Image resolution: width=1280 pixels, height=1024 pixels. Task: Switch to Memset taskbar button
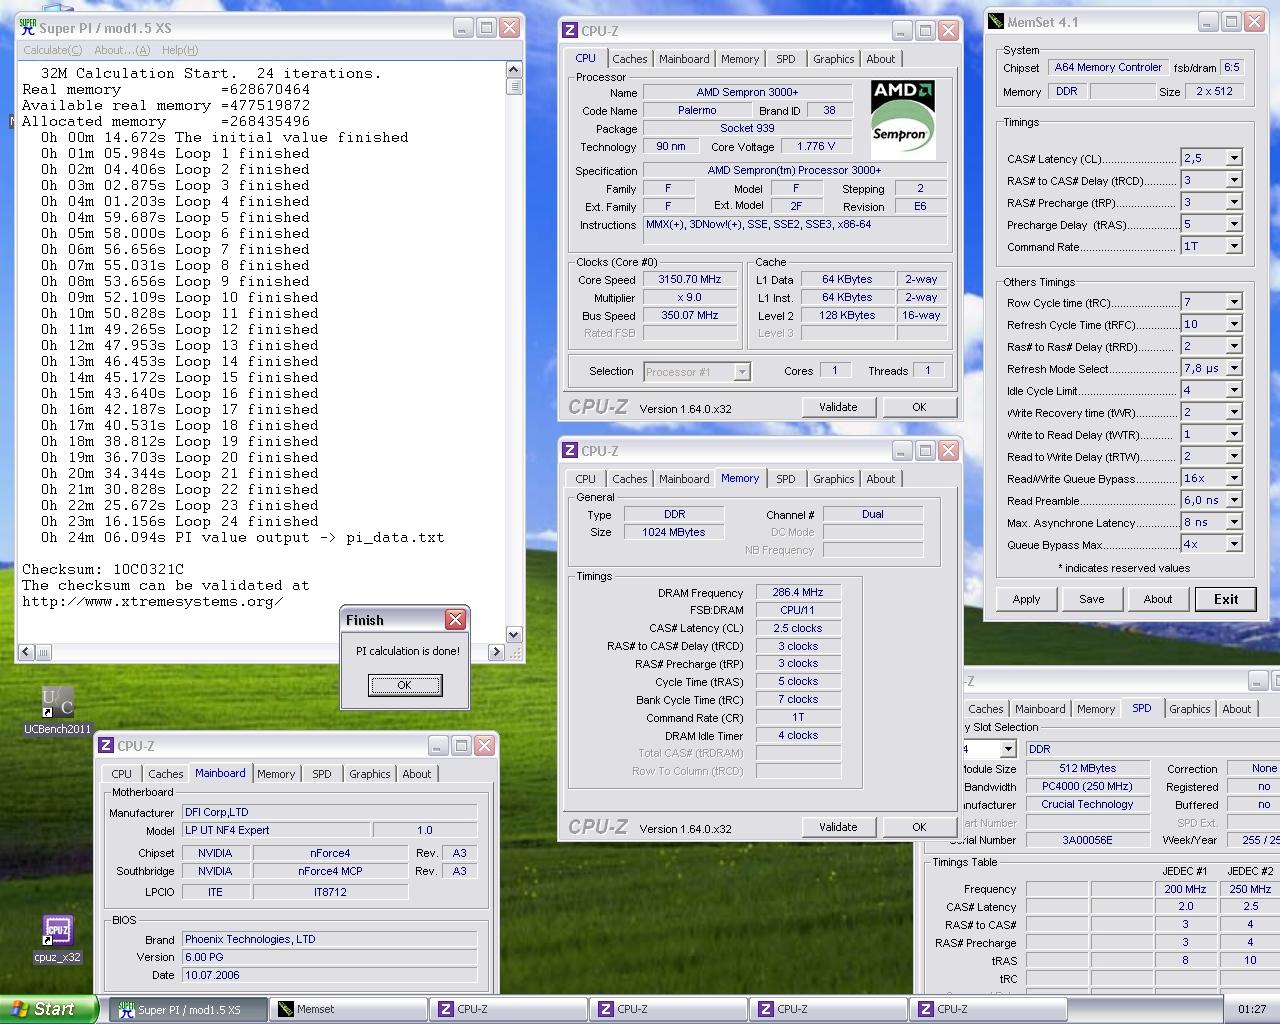348,1009
